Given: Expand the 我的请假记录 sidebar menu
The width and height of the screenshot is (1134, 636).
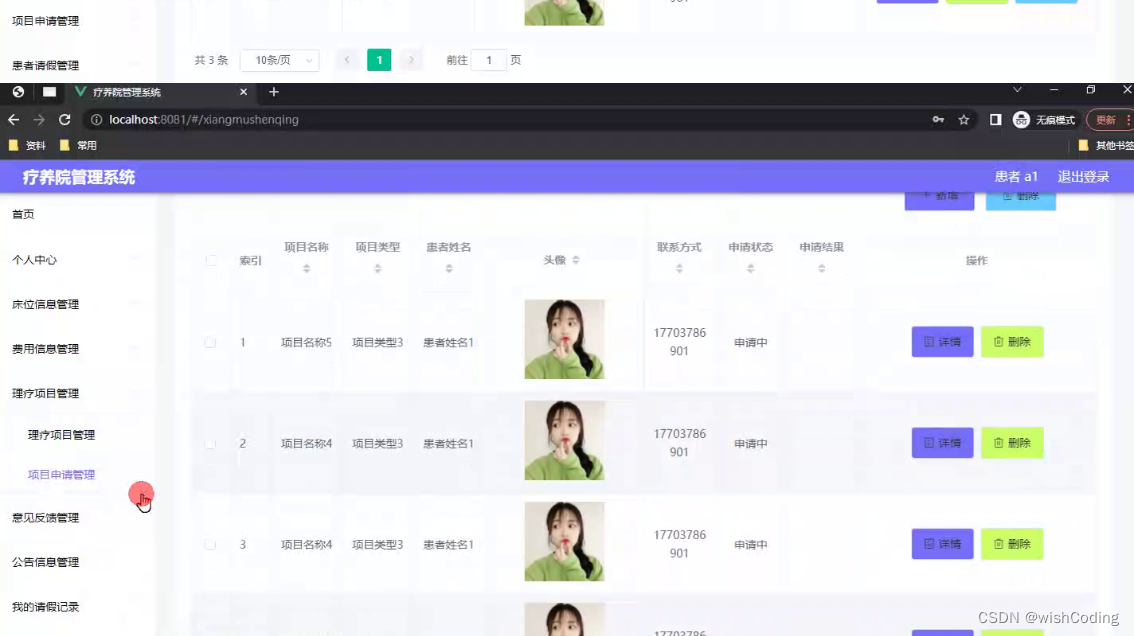Looking at the screenshot, I should [x=78, y=606].
